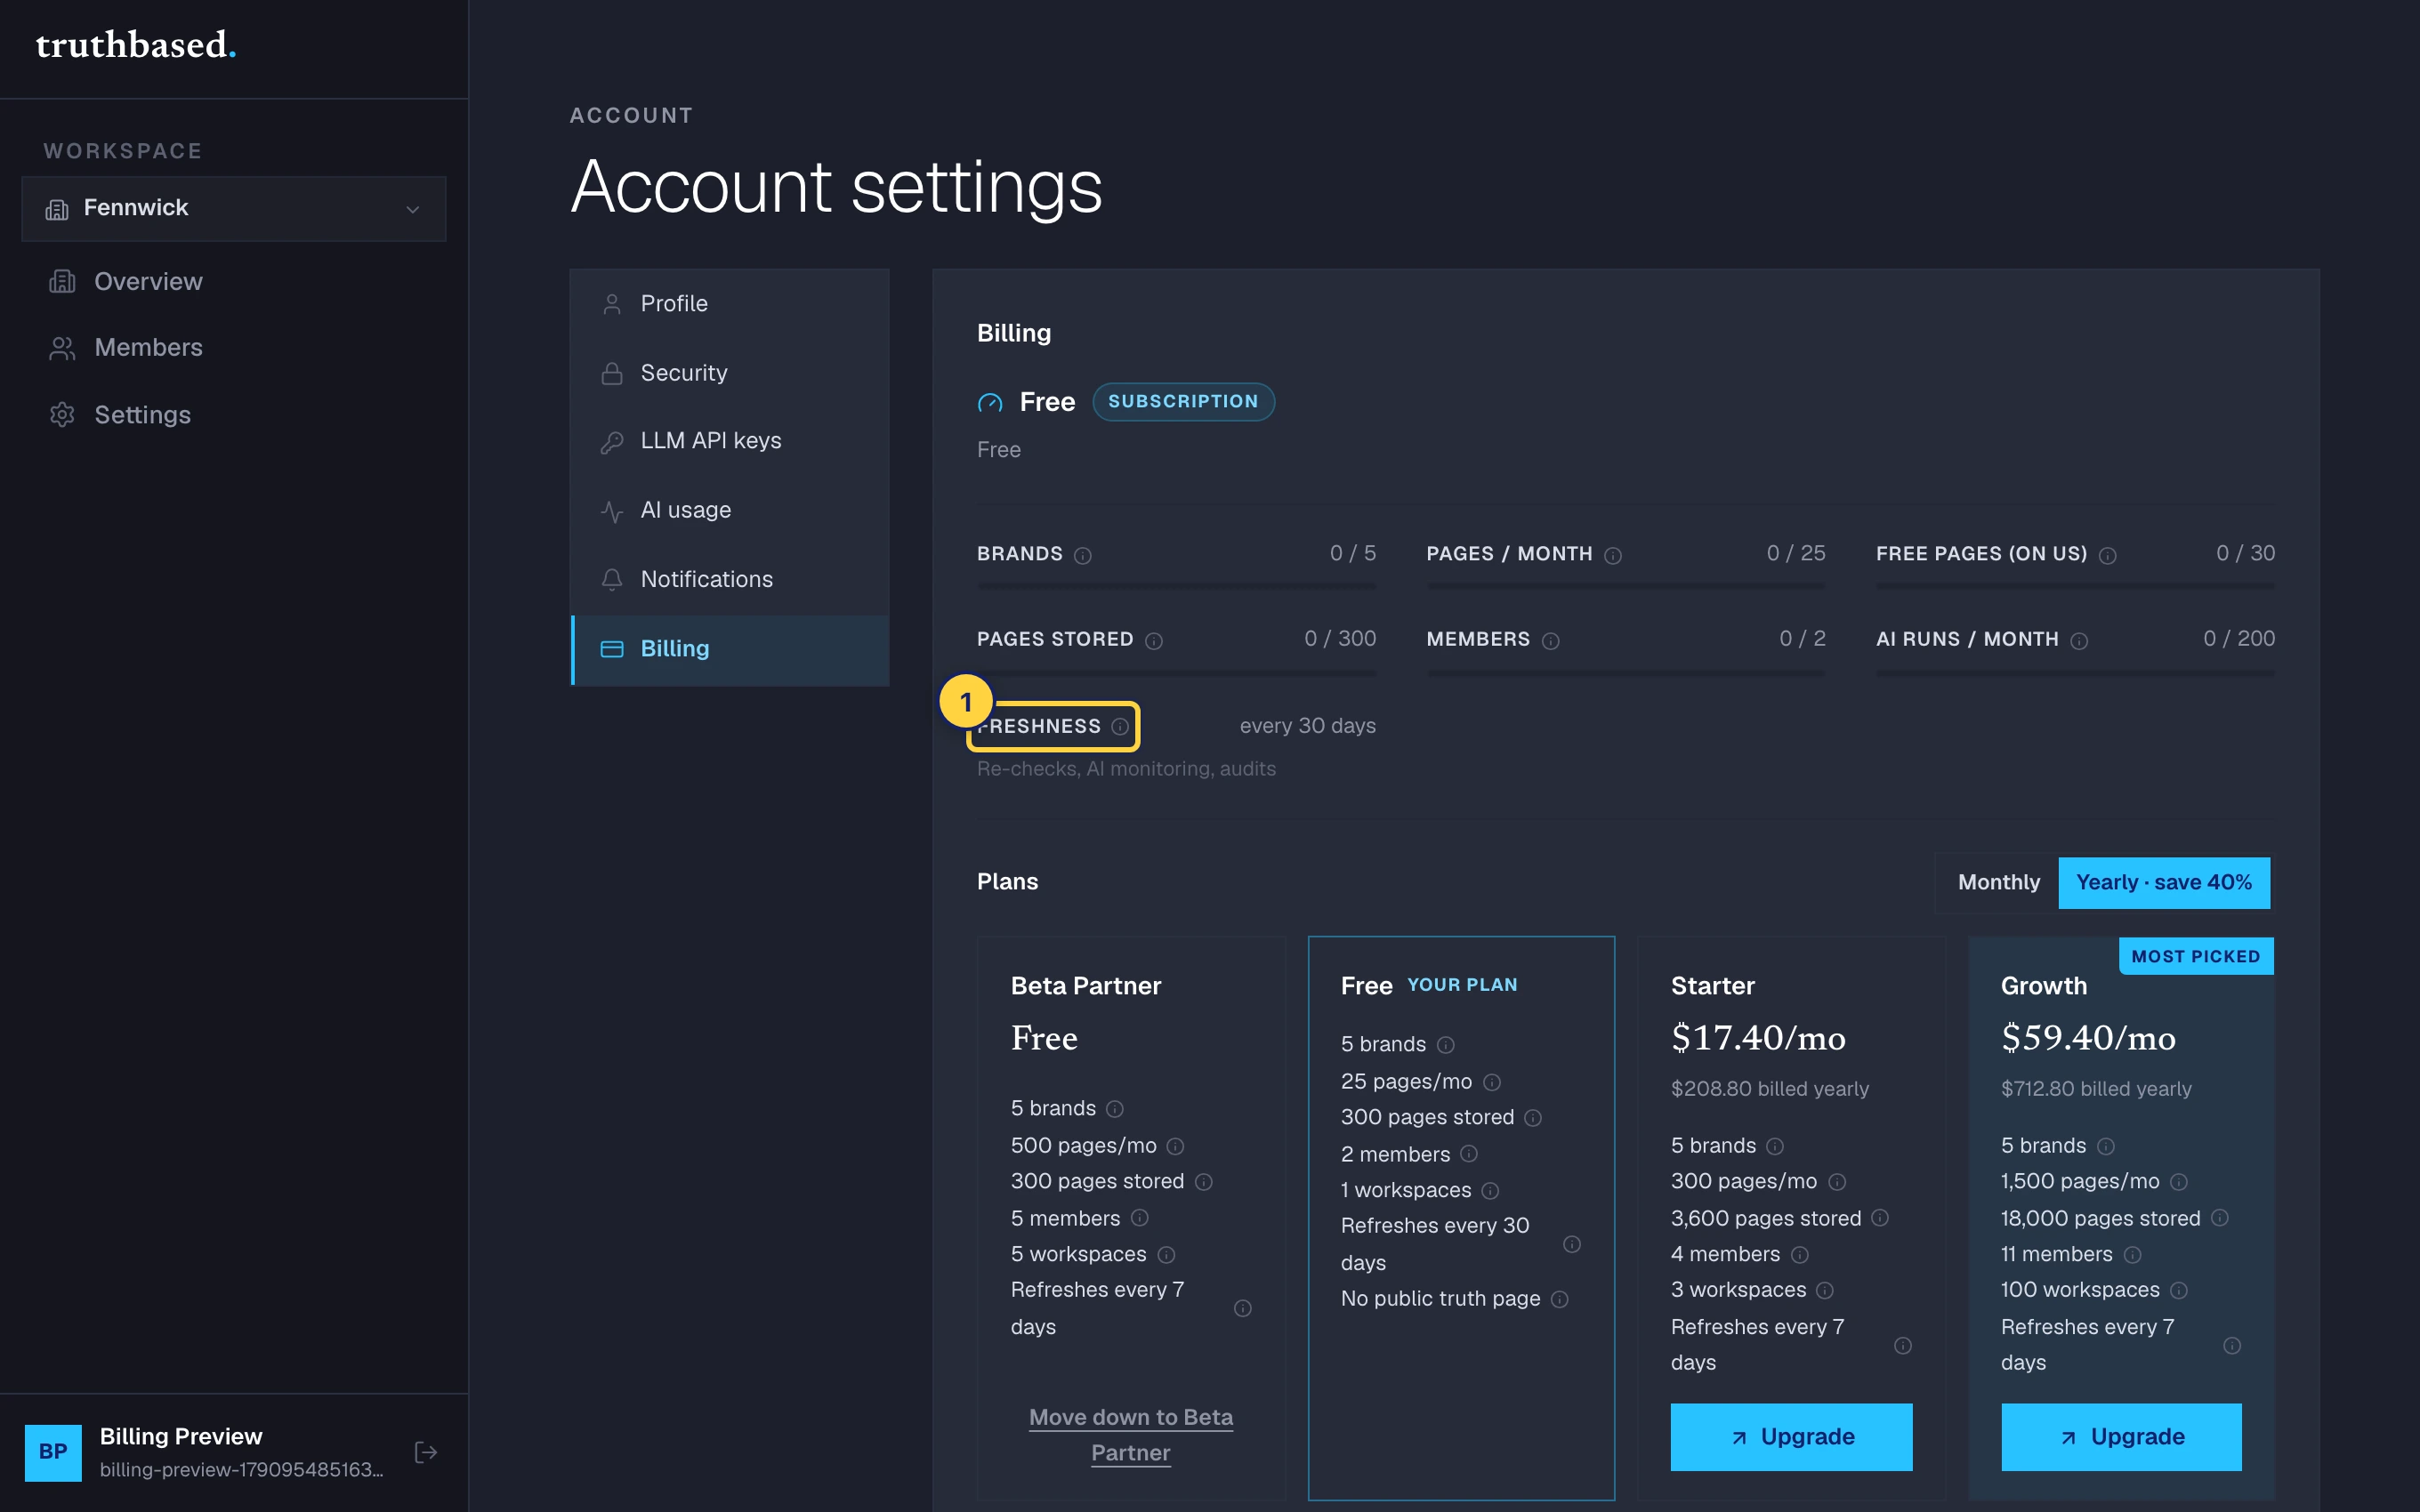Click the info icon next to FREE PAGES (ON US)

(2107, 555)
